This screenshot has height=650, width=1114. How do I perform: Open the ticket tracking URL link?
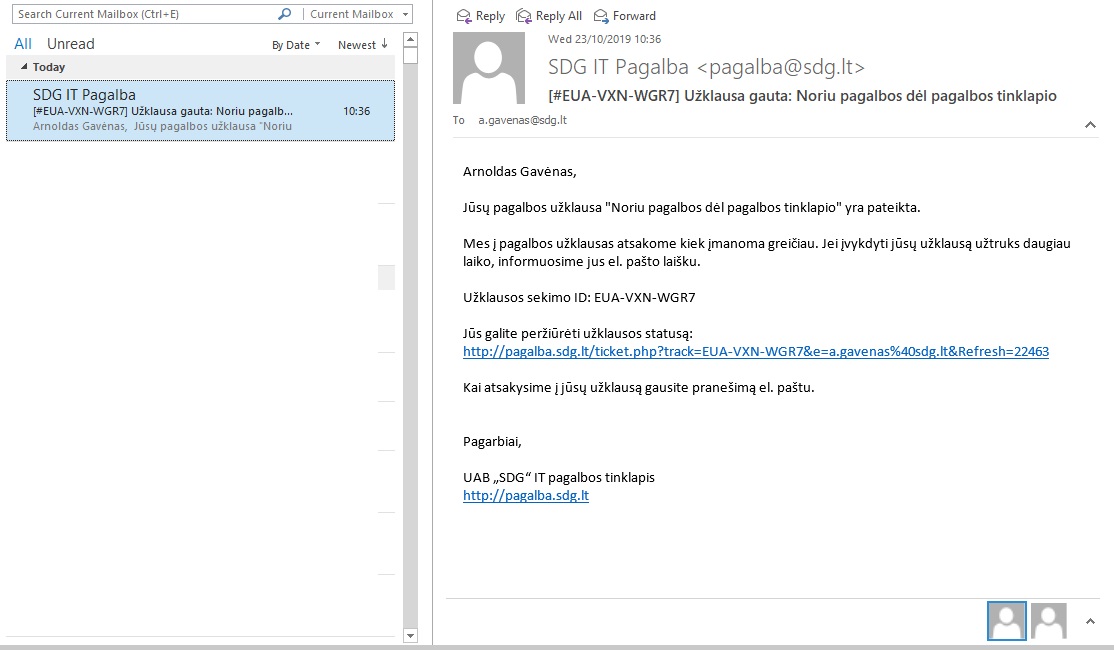pyautogui.click(x=755, y=351)
